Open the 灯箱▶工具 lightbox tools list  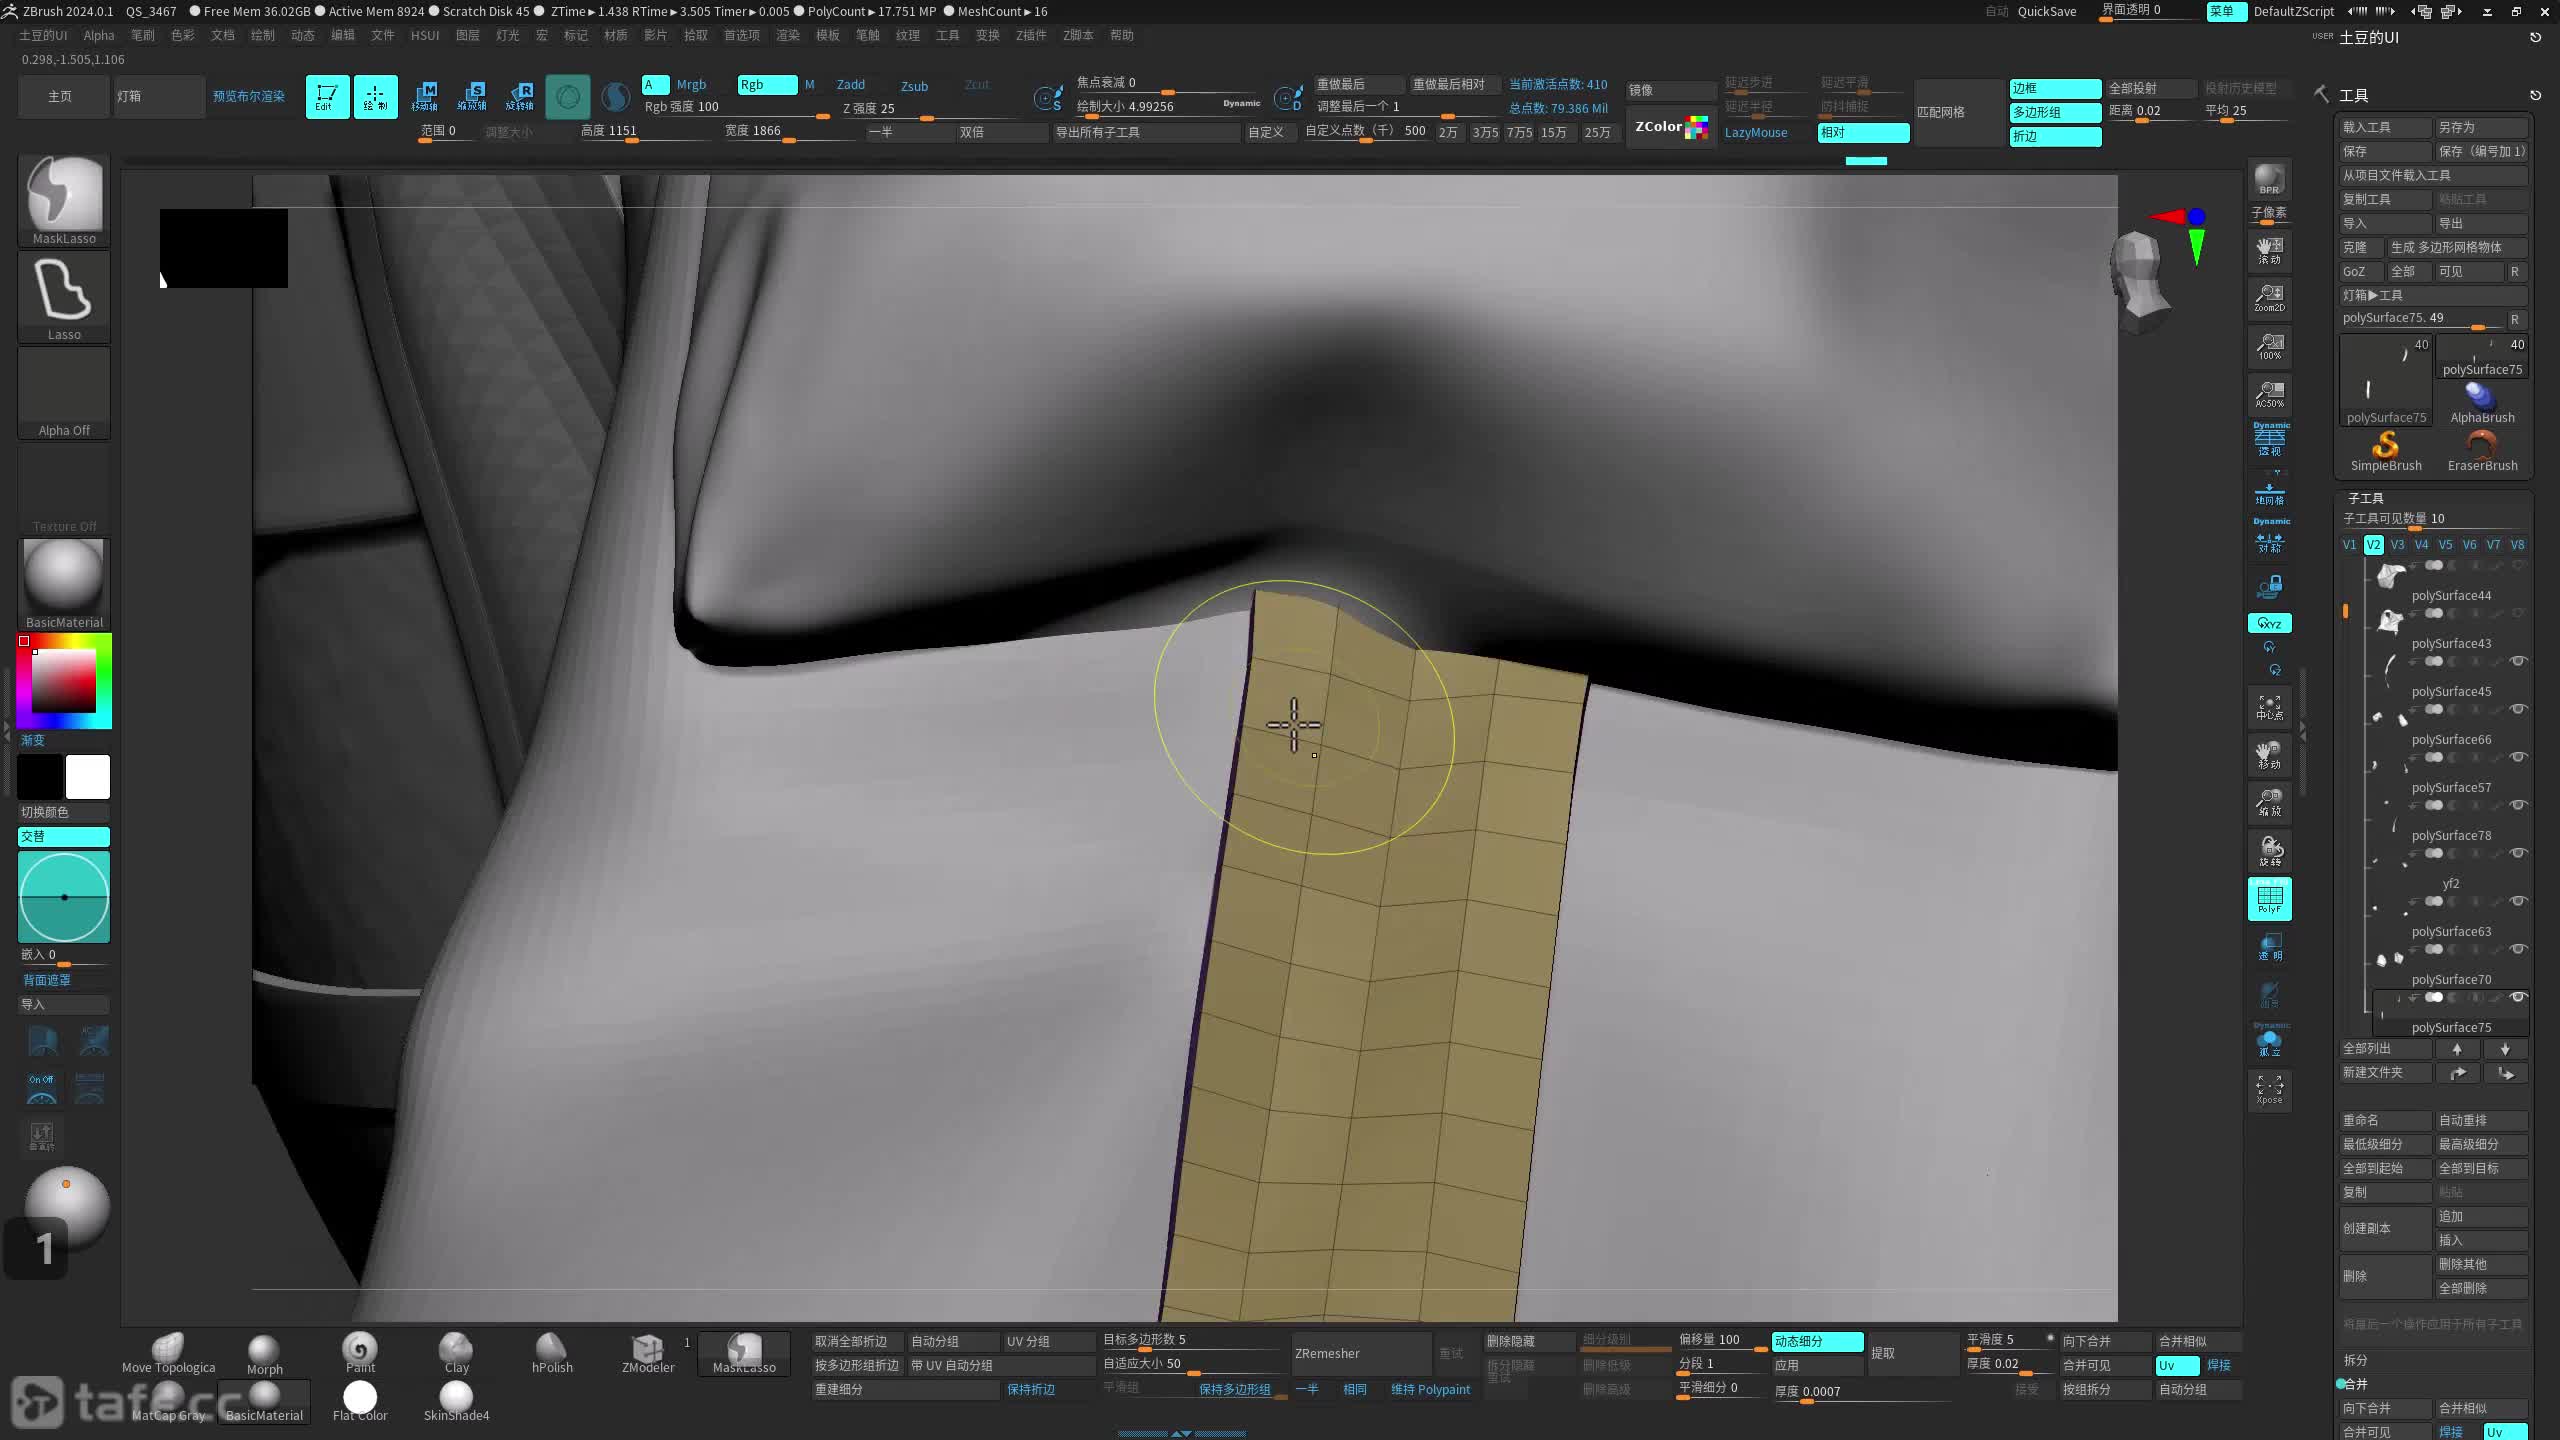click(x=2434, y=295)
